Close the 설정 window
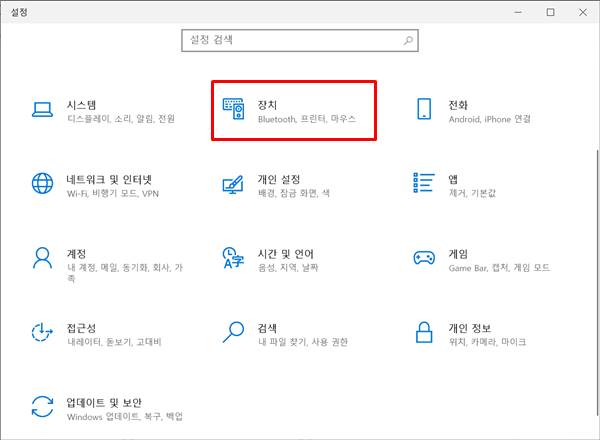600x440 pixels. tap(583, 12)
